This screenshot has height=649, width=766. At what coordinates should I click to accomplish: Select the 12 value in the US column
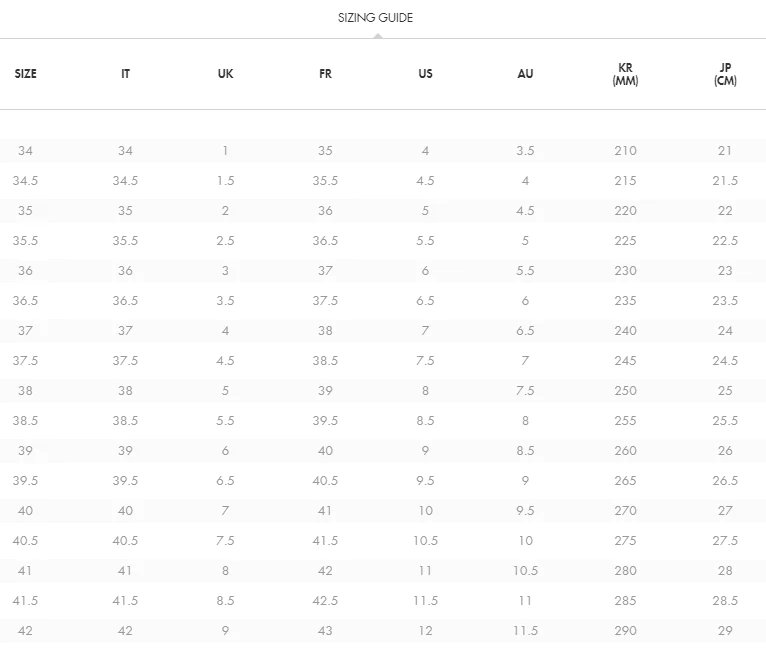pyautogui.click(x=425, y=631)
